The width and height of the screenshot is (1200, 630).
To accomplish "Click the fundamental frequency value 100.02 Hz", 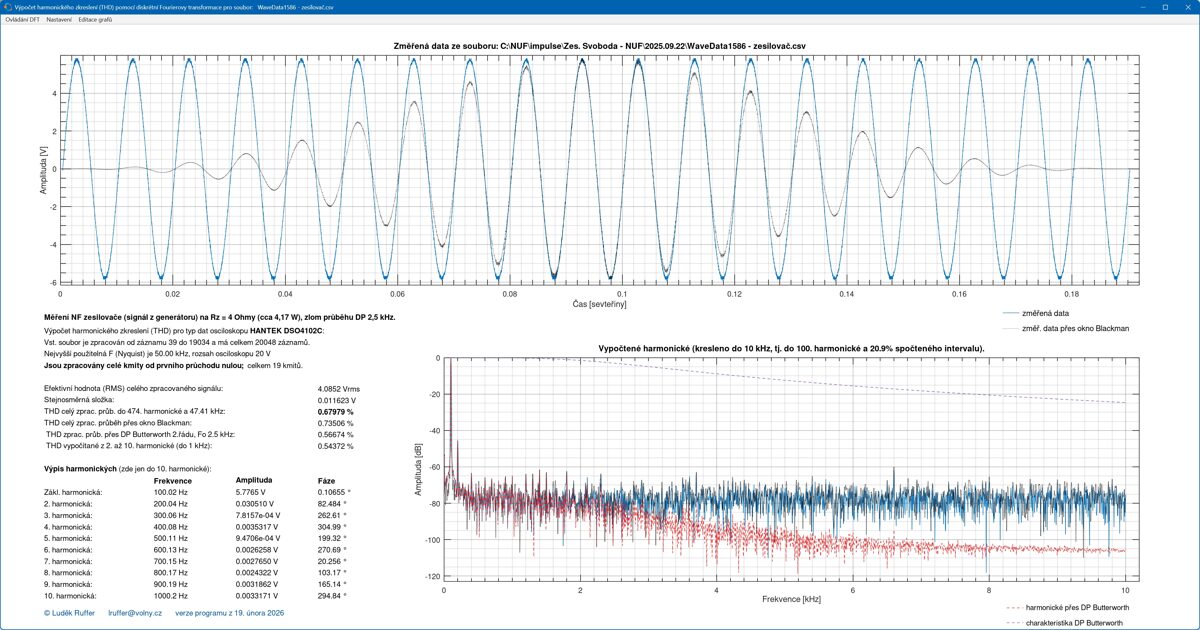I will (169, 492).
